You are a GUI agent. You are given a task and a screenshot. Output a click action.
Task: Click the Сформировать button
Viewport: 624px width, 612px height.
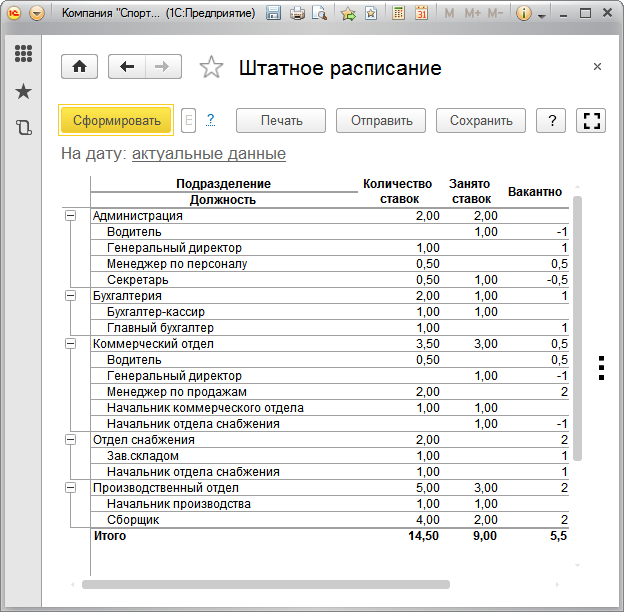pos(116,121)
